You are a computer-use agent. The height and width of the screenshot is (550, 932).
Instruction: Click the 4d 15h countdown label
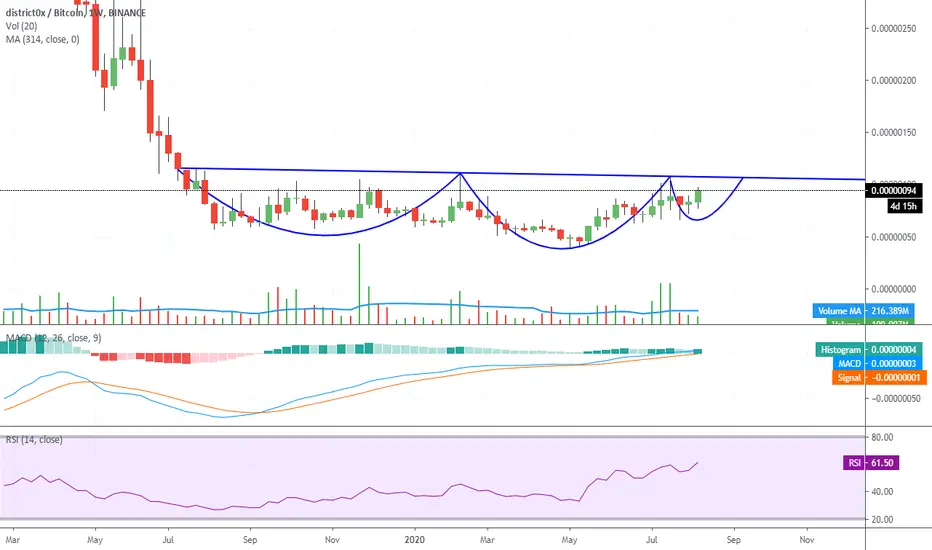click(903, 206)
